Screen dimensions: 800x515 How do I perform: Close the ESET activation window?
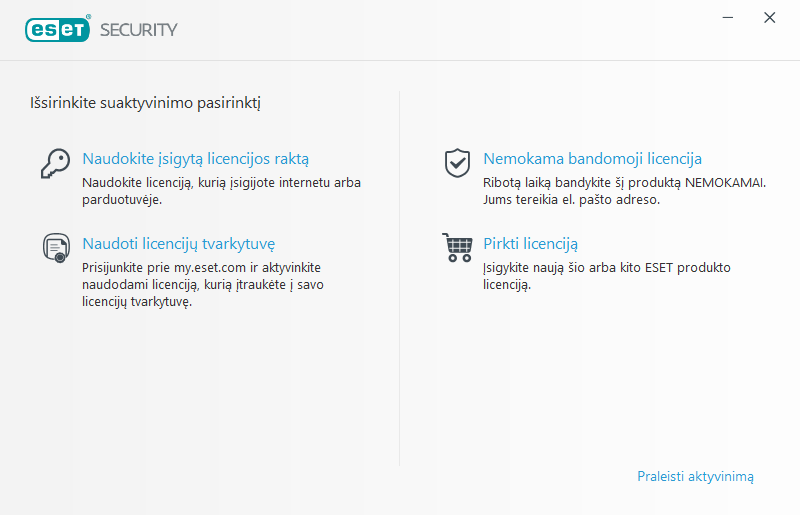pyautogui.click(x=769, y=17)
